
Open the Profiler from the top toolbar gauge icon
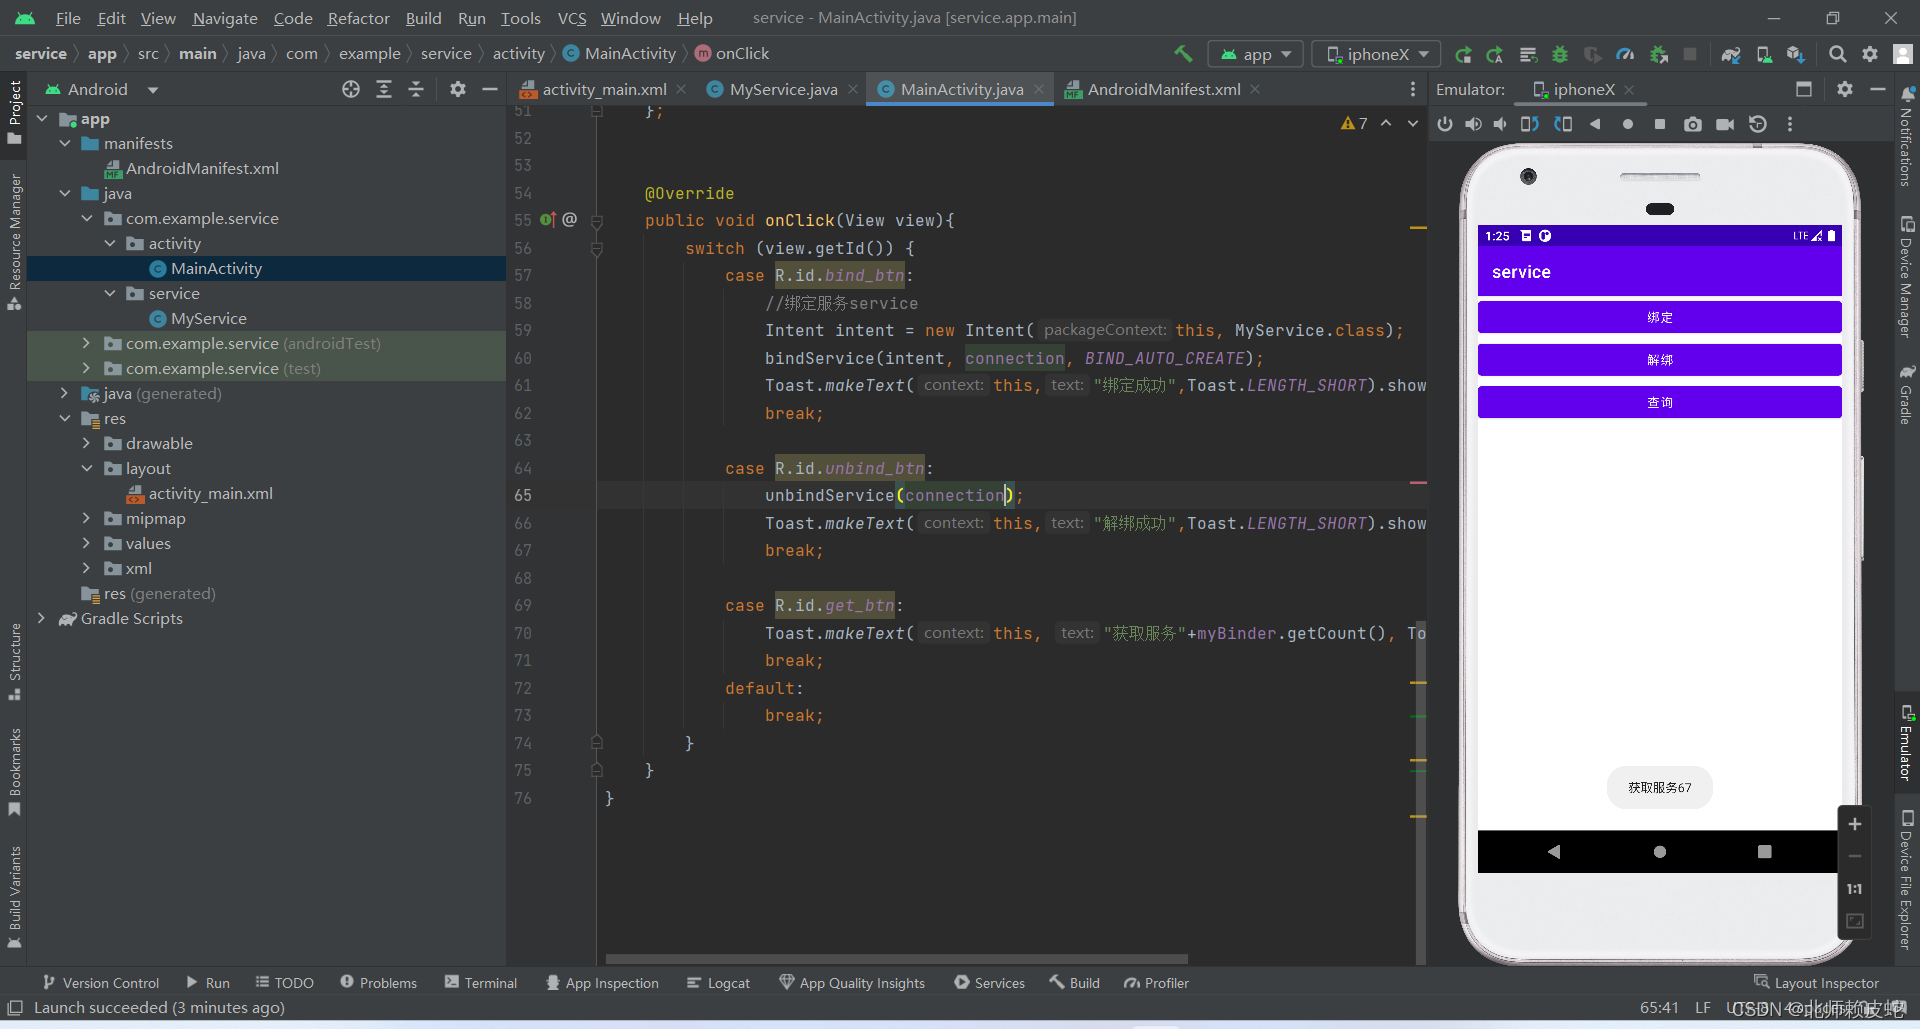pyautogui.click(x=1625, y=54)
